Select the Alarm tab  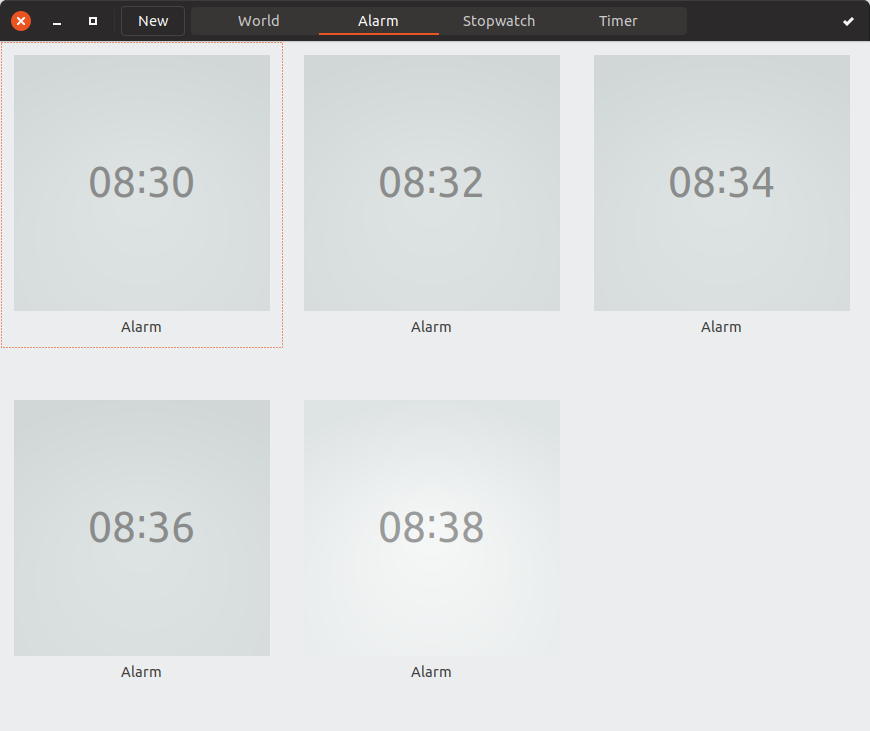[378, 21]
